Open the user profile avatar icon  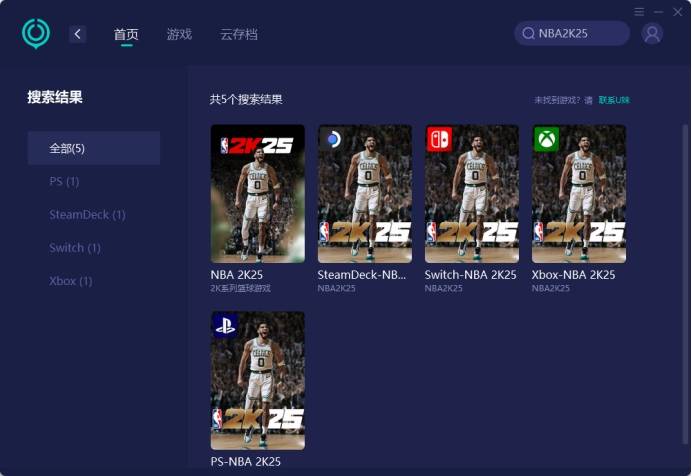[652, 34]
